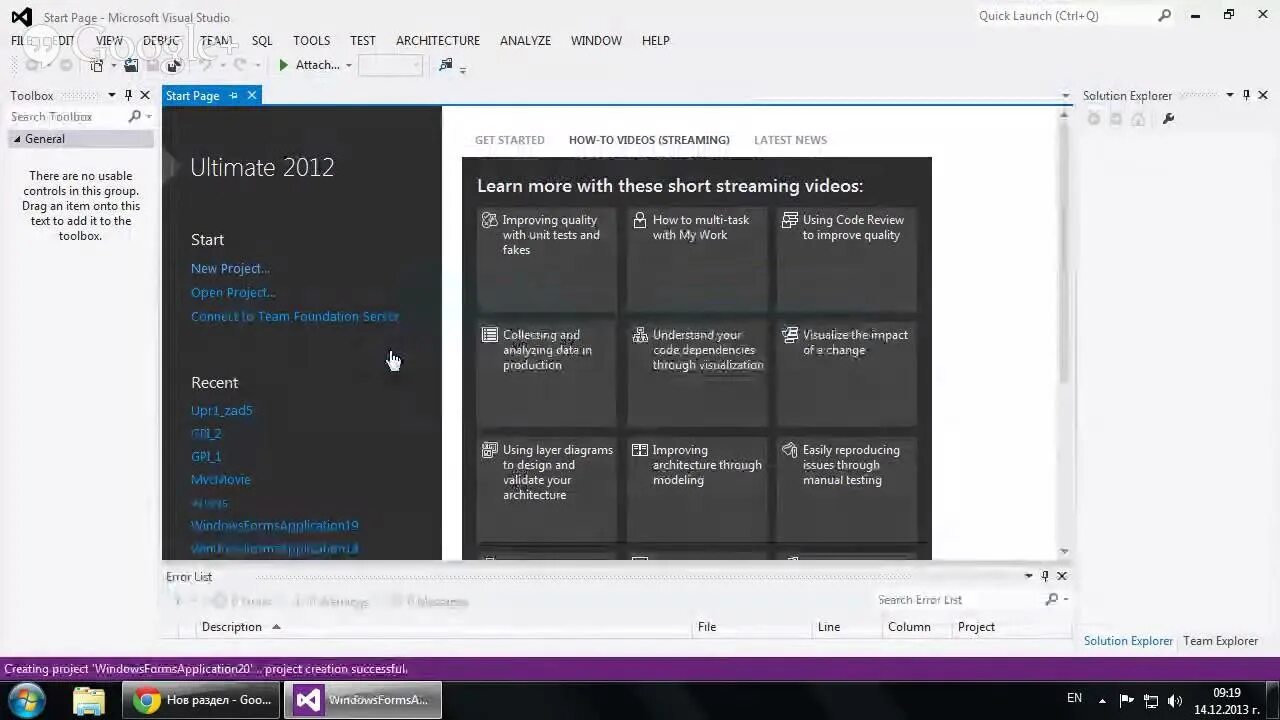Click the New Project toolbar icon
Image resolution: width=1280 pixels, height=720 pixels.
(97, 65)
